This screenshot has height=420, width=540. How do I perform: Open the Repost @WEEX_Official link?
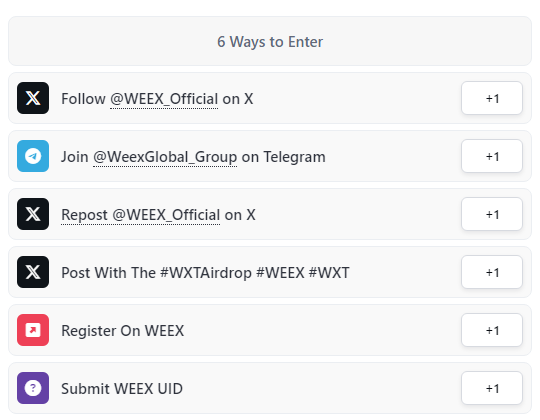[x=141, y=215]
